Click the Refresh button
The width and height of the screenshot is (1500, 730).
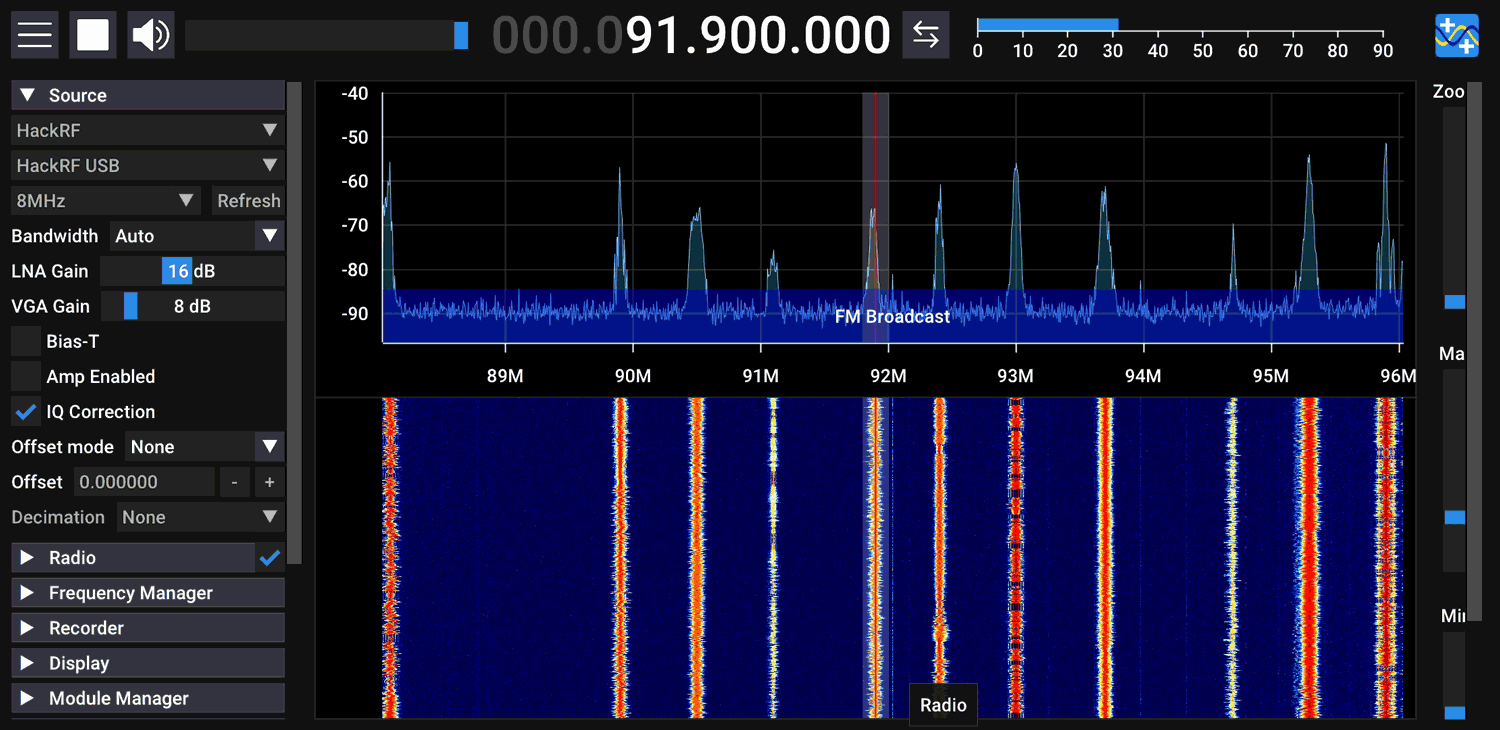pyautogui.click(x=248, y=200)
